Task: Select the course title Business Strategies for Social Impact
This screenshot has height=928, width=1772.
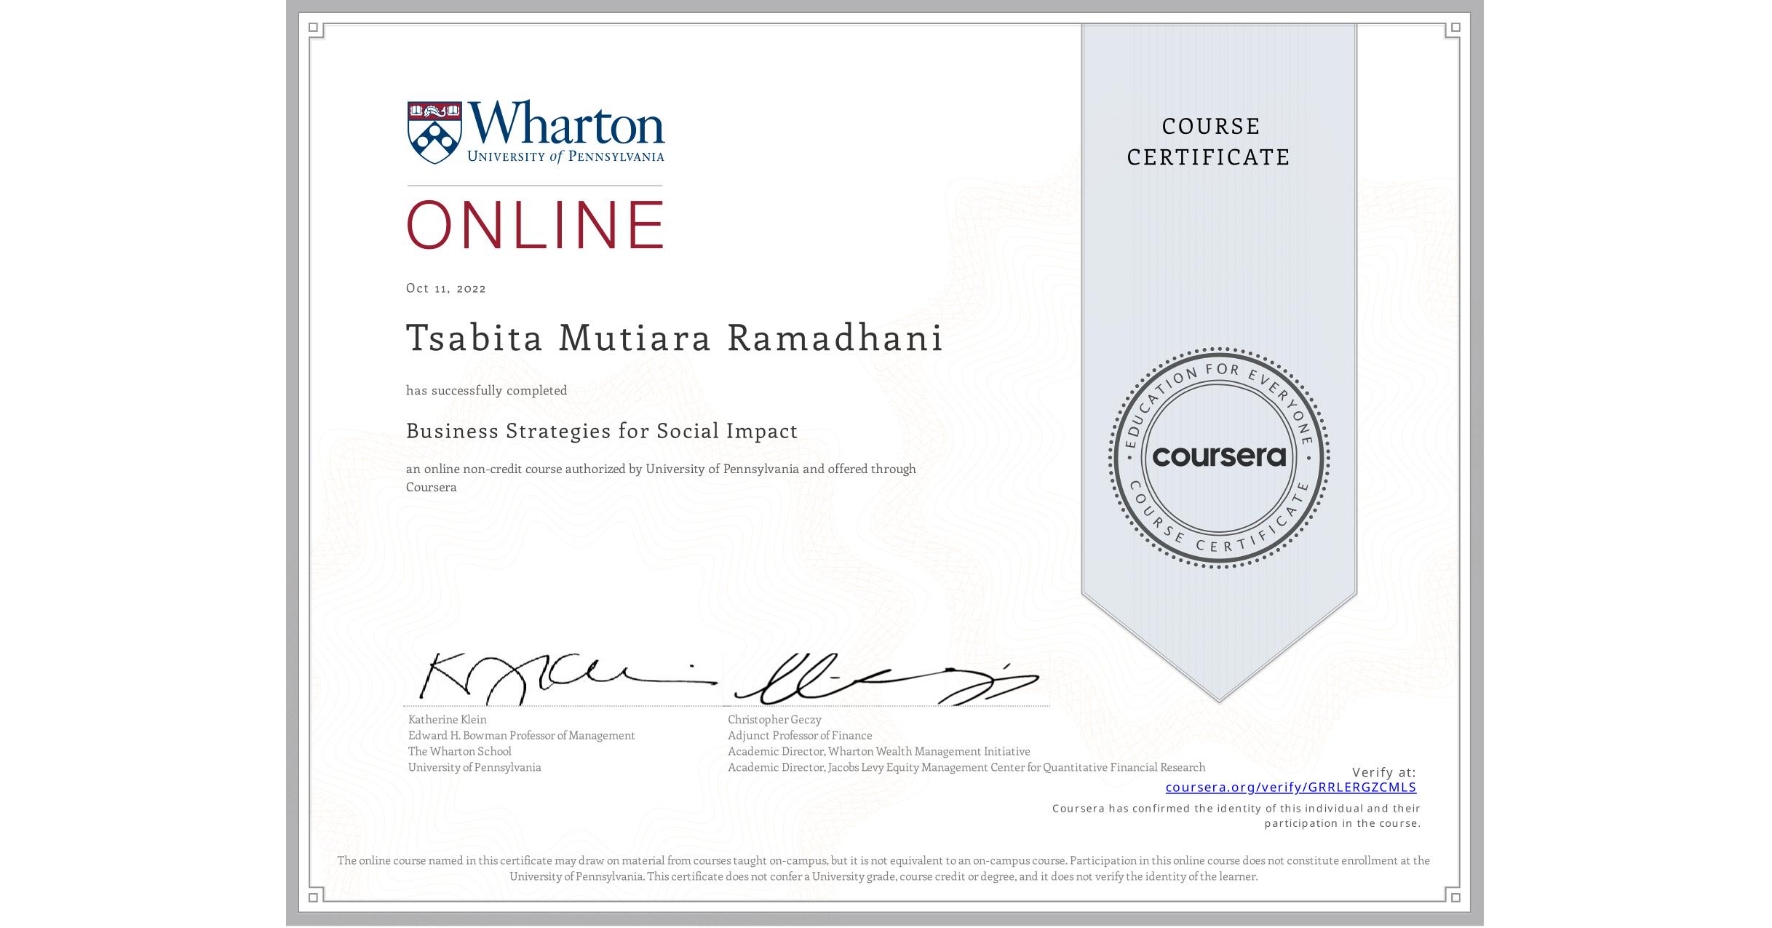Action: (x=600, y=431)
